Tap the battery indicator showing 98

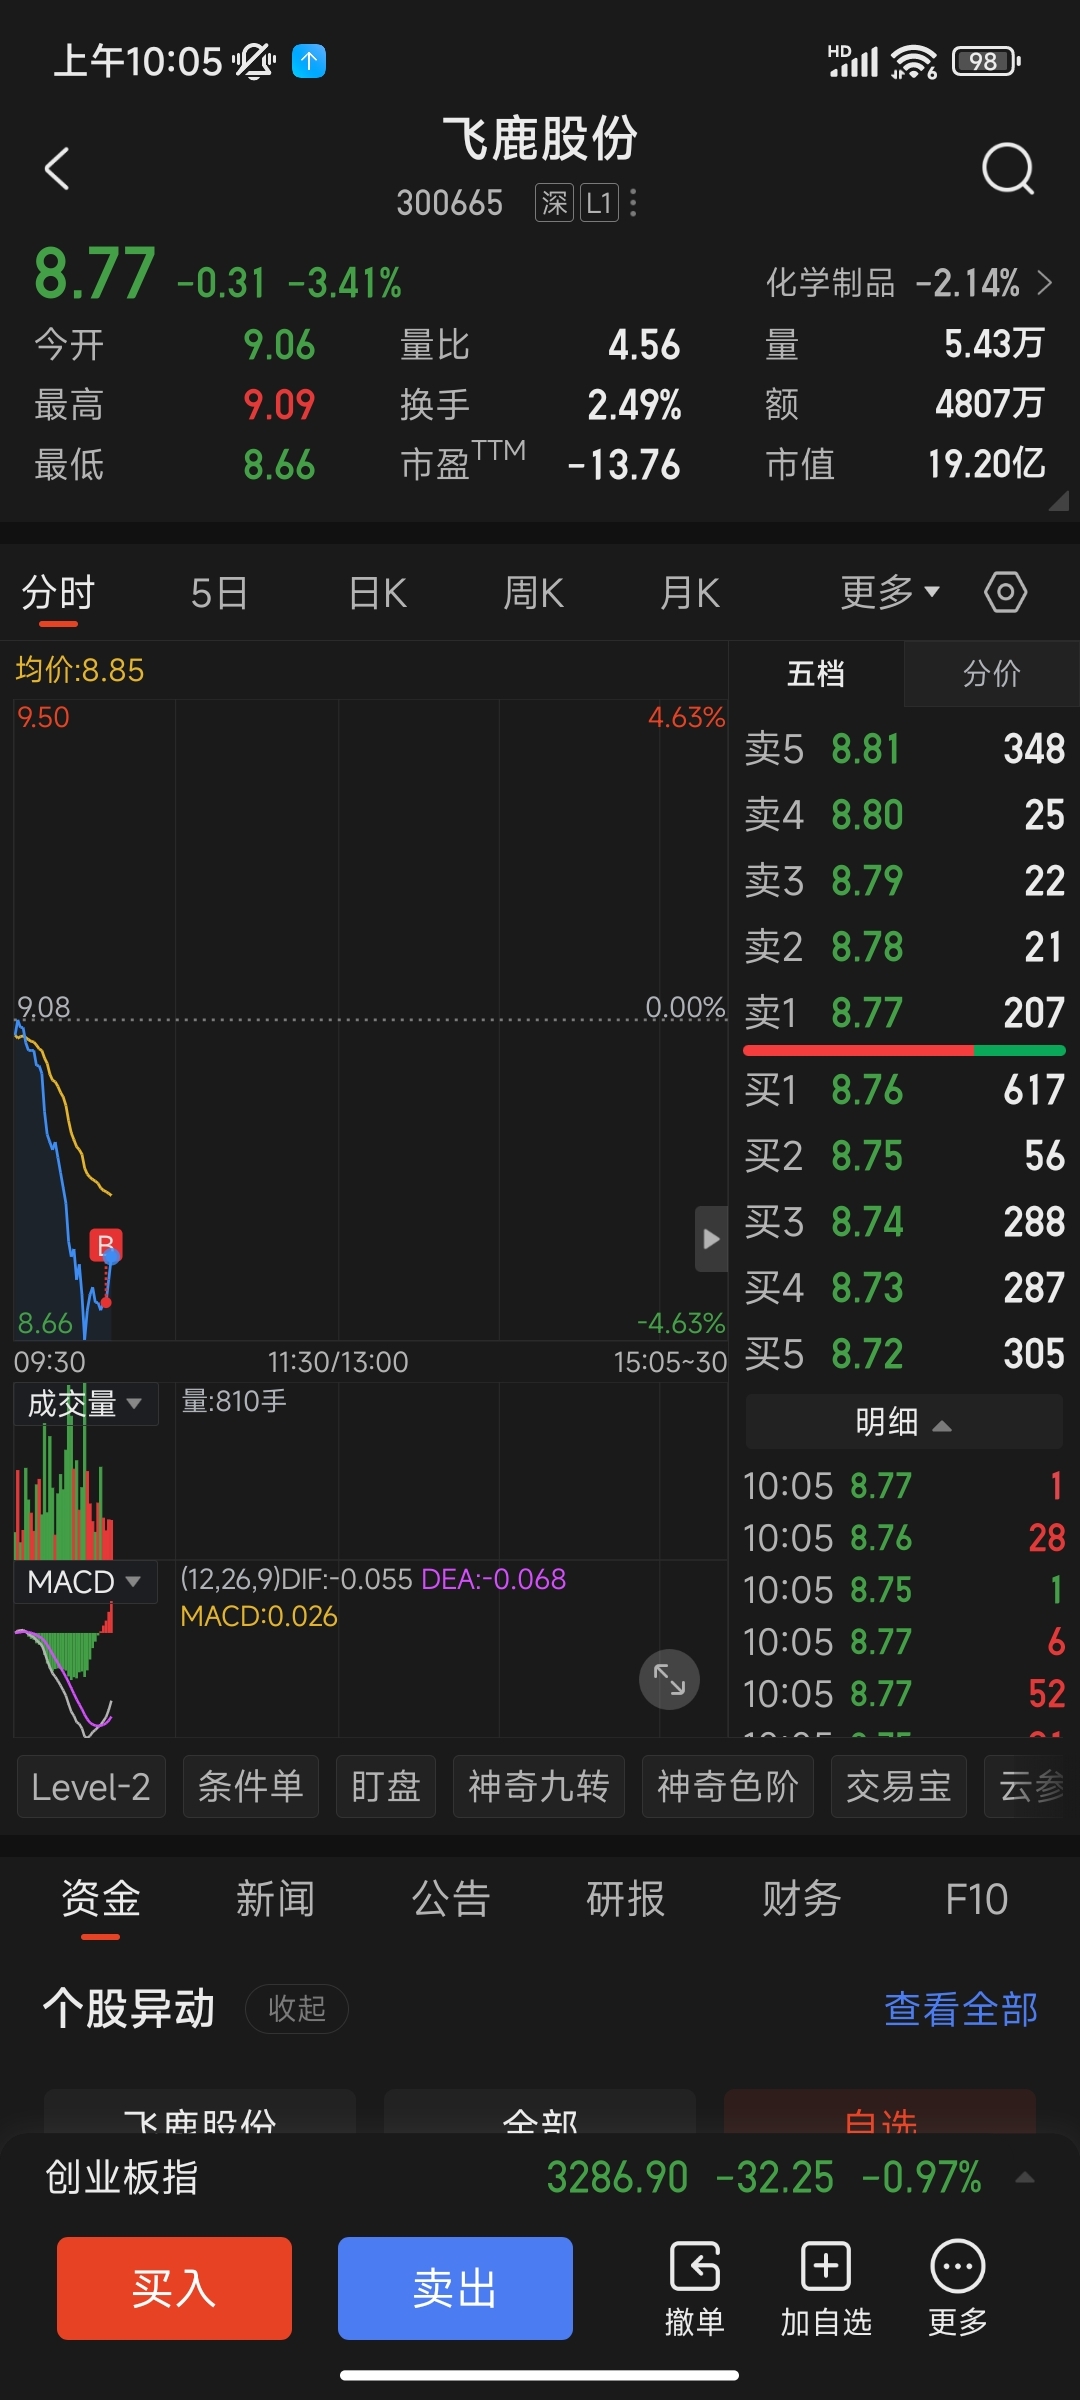pos(986,61)
